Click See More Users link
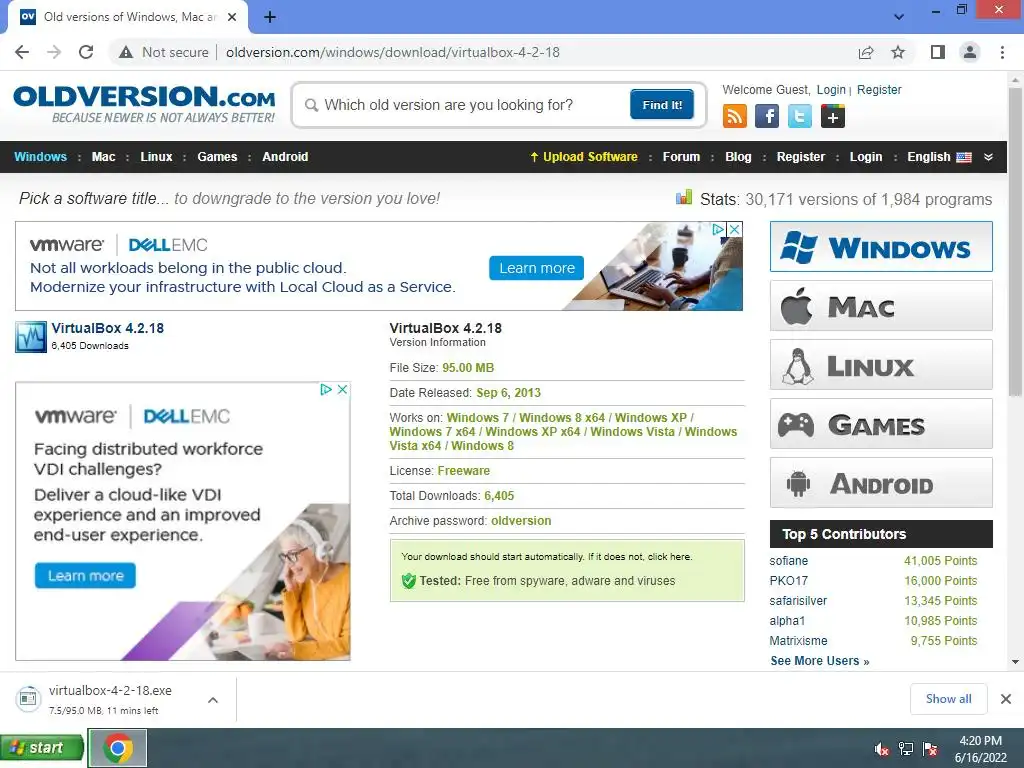This screenshot has width=1024, height=768. tap(820, 660)
